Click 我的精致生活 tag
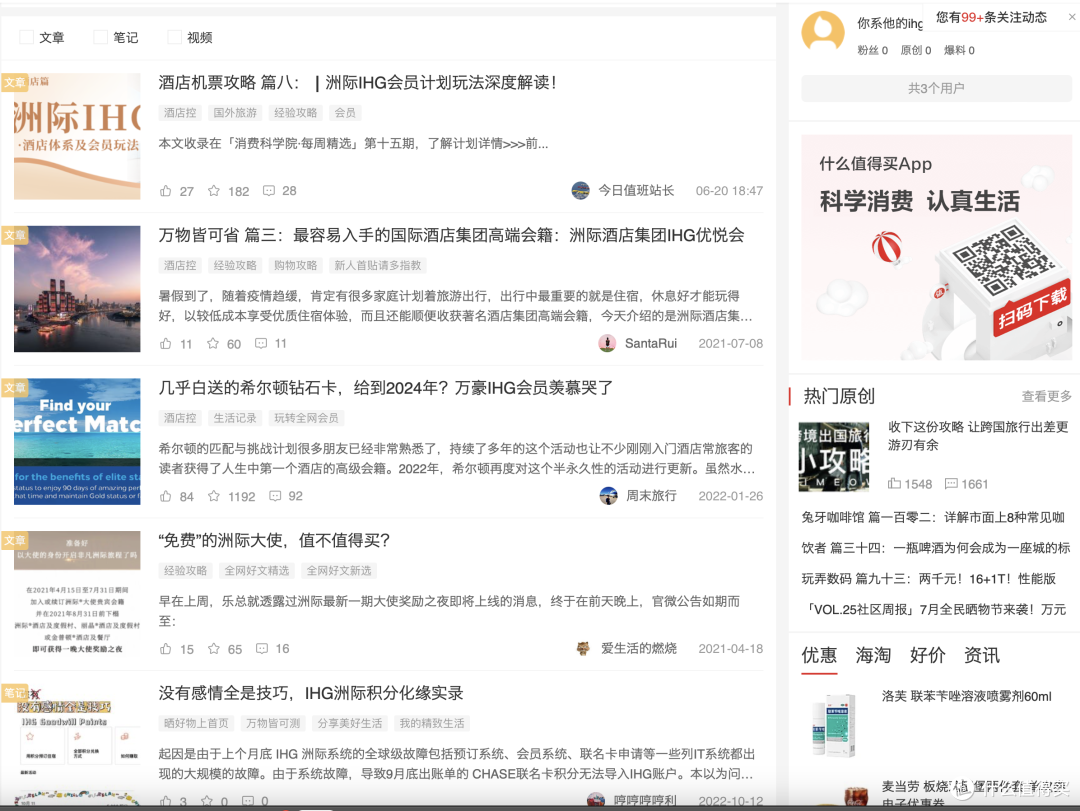Viewport: 1080px width, 811px height. tap(432, 723)
